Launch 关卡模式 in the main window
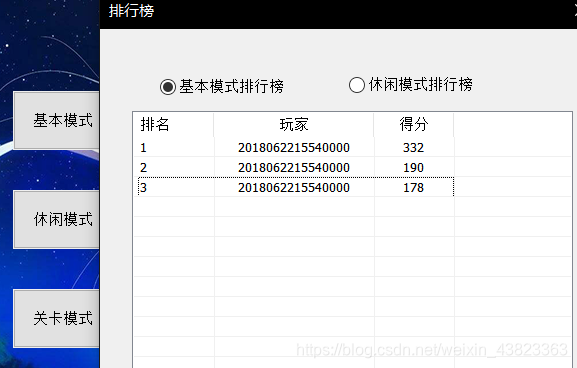The image size is (577, 368). (56, 318)
